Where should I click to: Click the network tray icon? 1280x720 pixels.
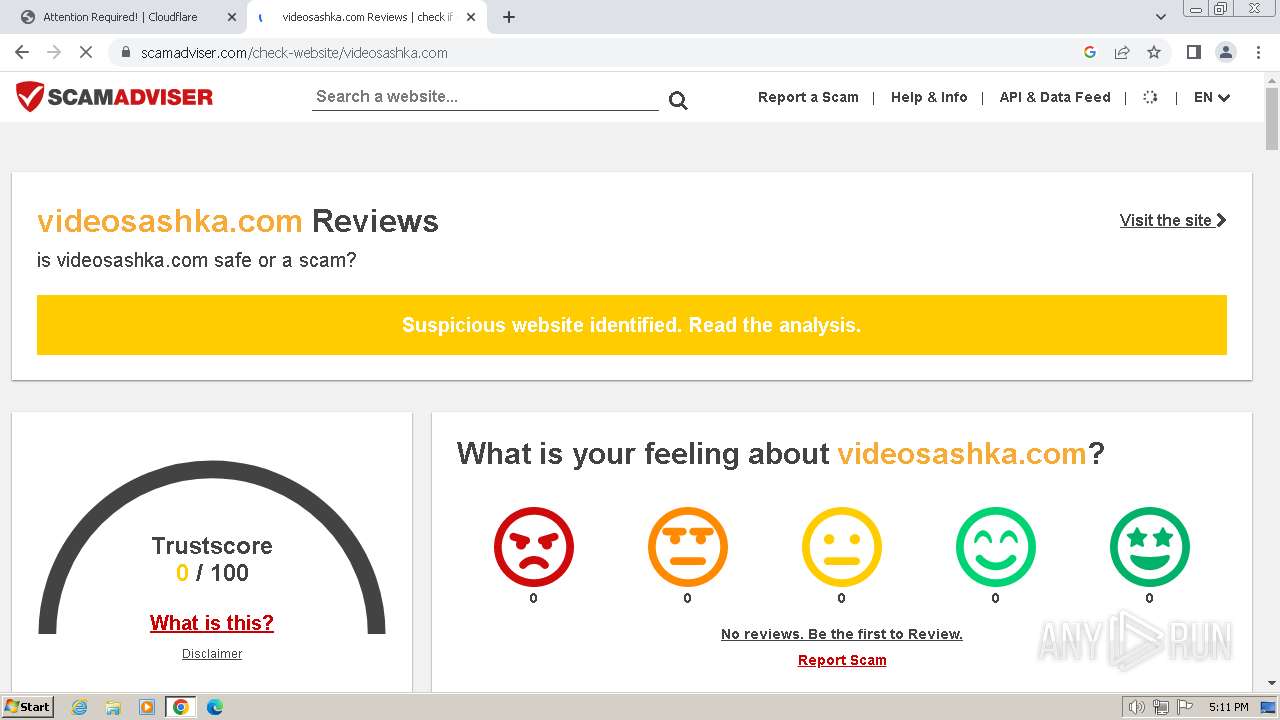tap(1161, 707)
